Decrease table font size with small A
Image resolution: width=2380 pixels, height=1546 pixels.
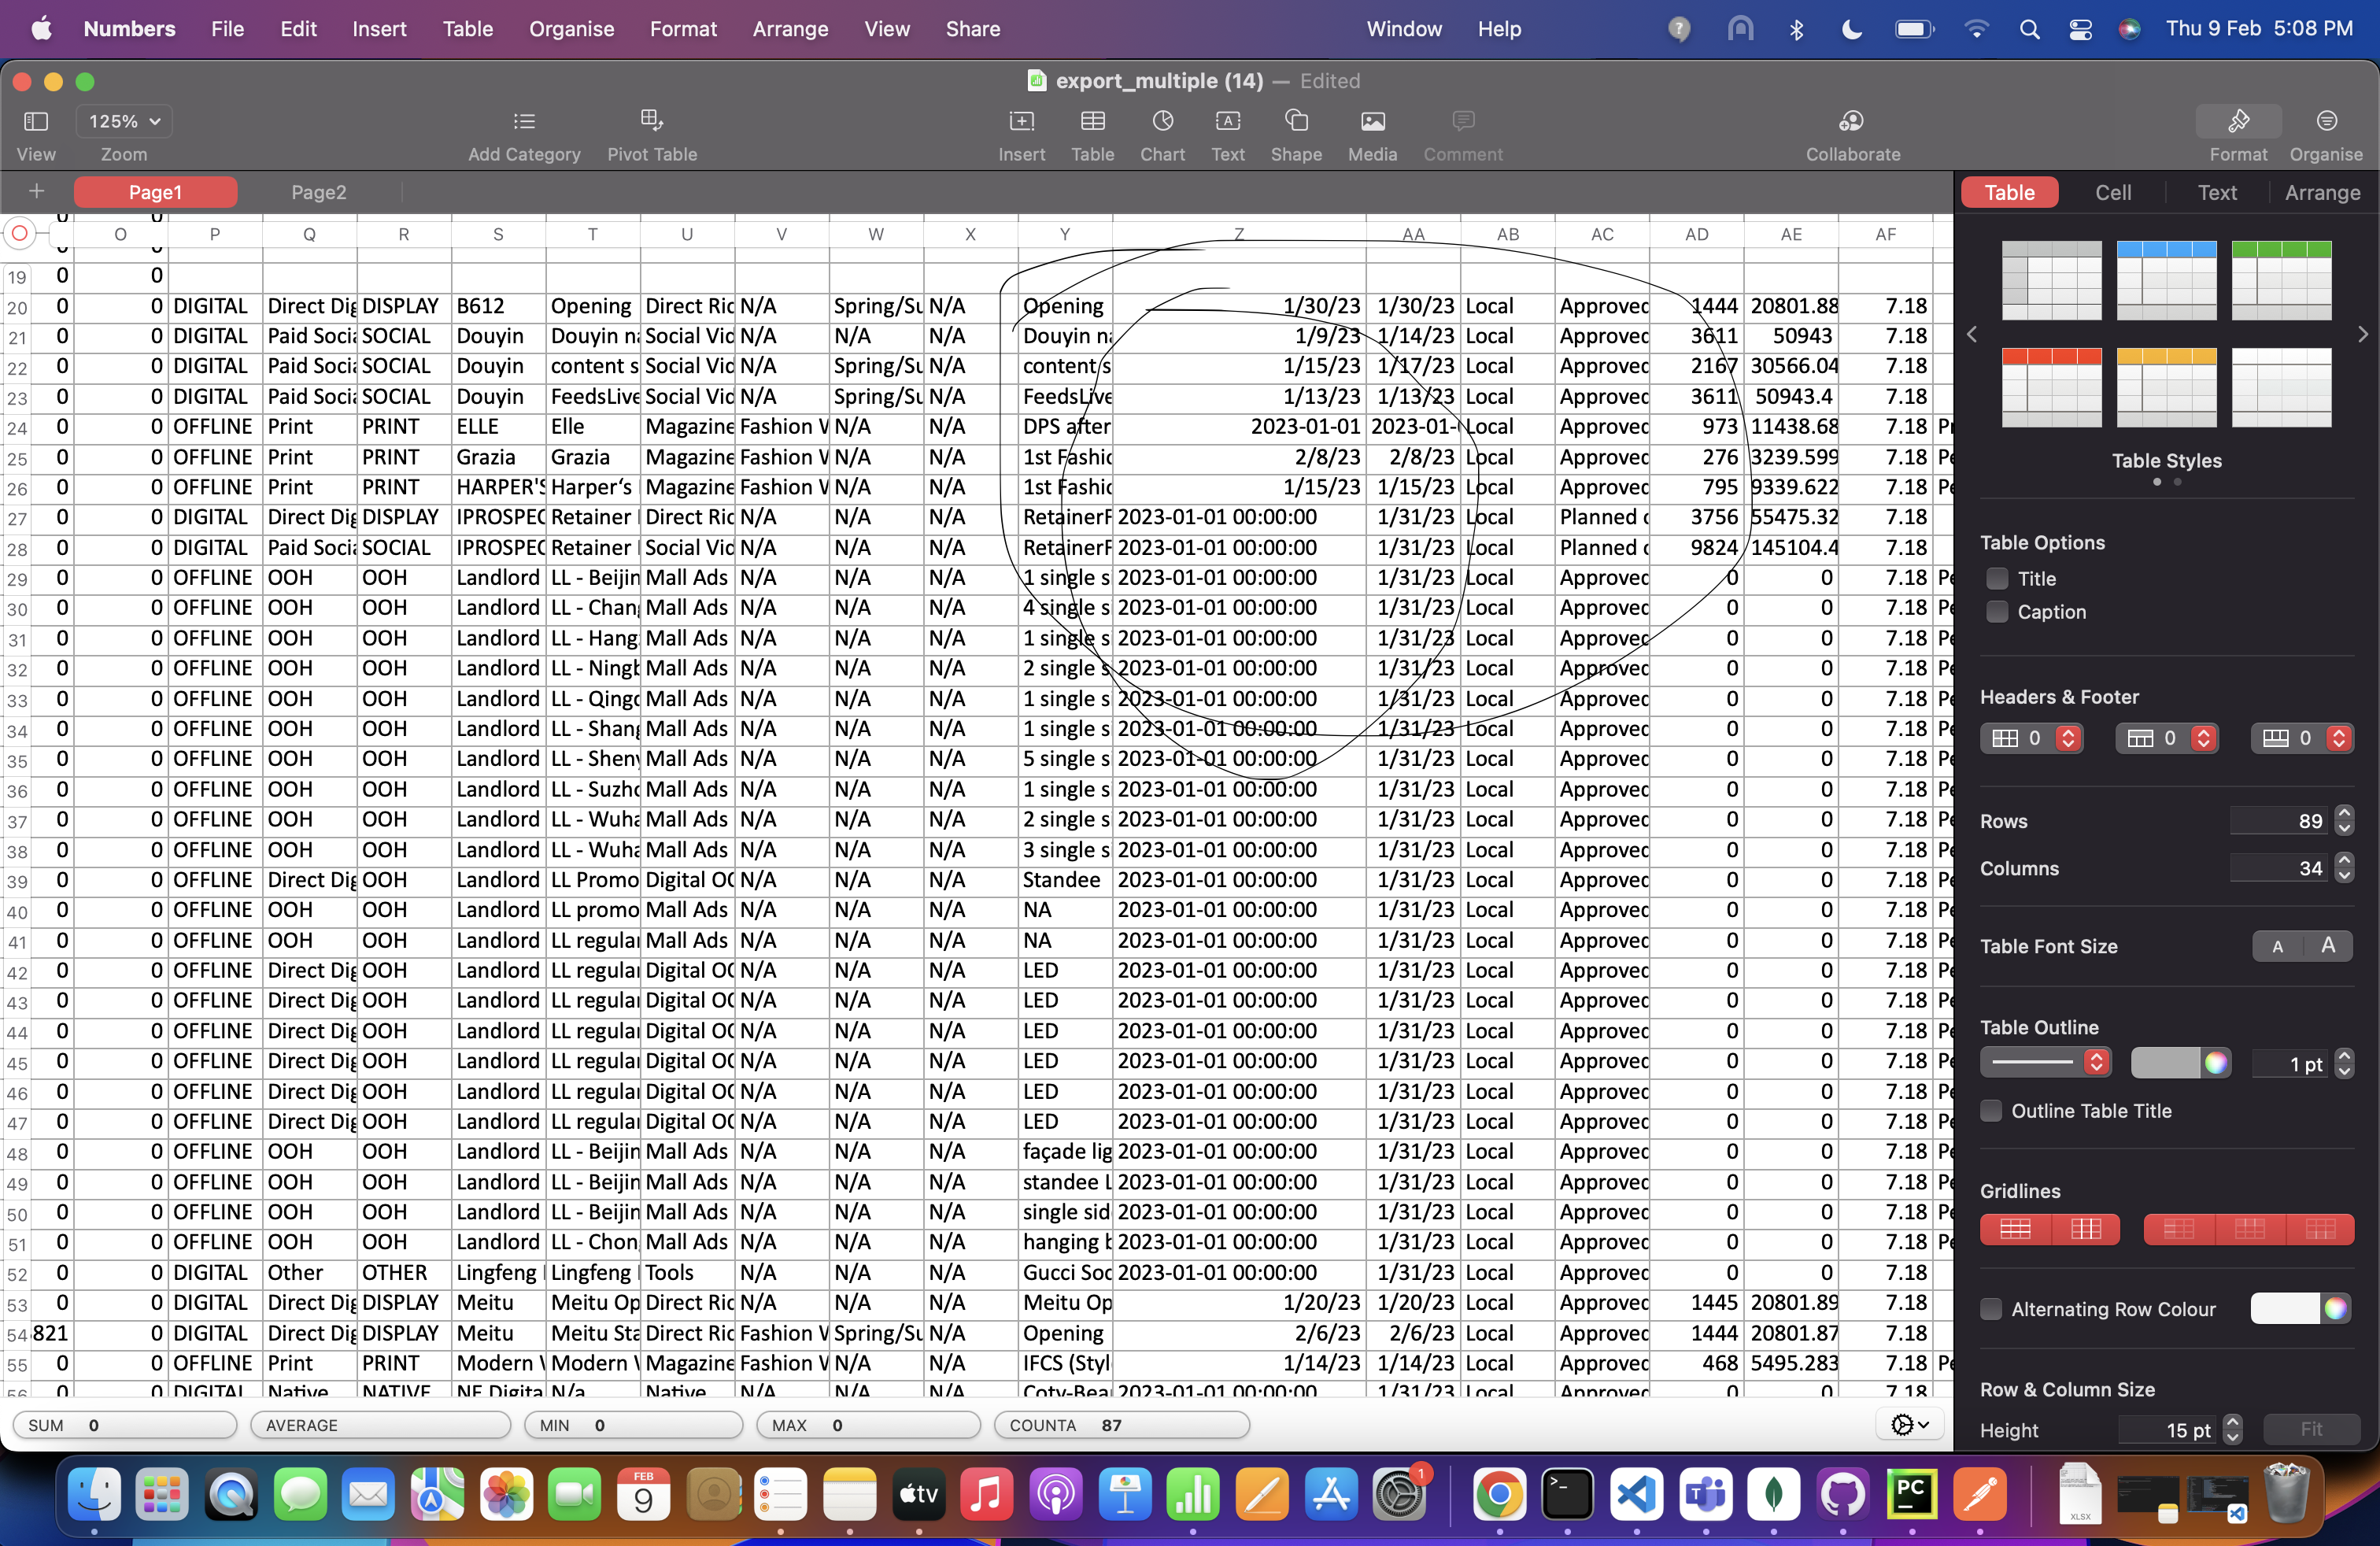[x=2277, y=946]
